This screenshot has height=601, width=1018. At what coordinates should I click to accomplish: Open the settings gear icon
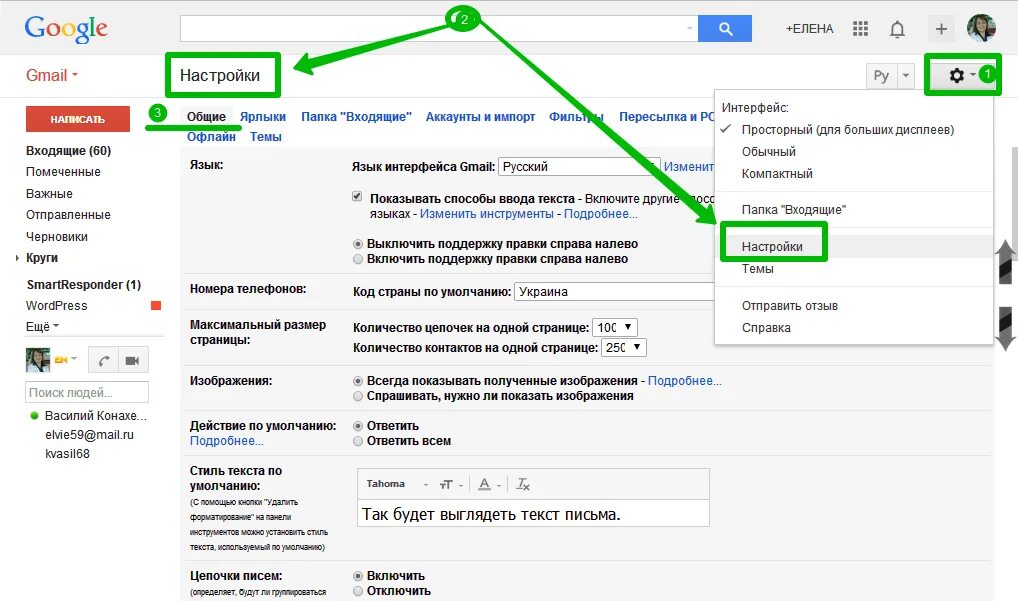956,75
